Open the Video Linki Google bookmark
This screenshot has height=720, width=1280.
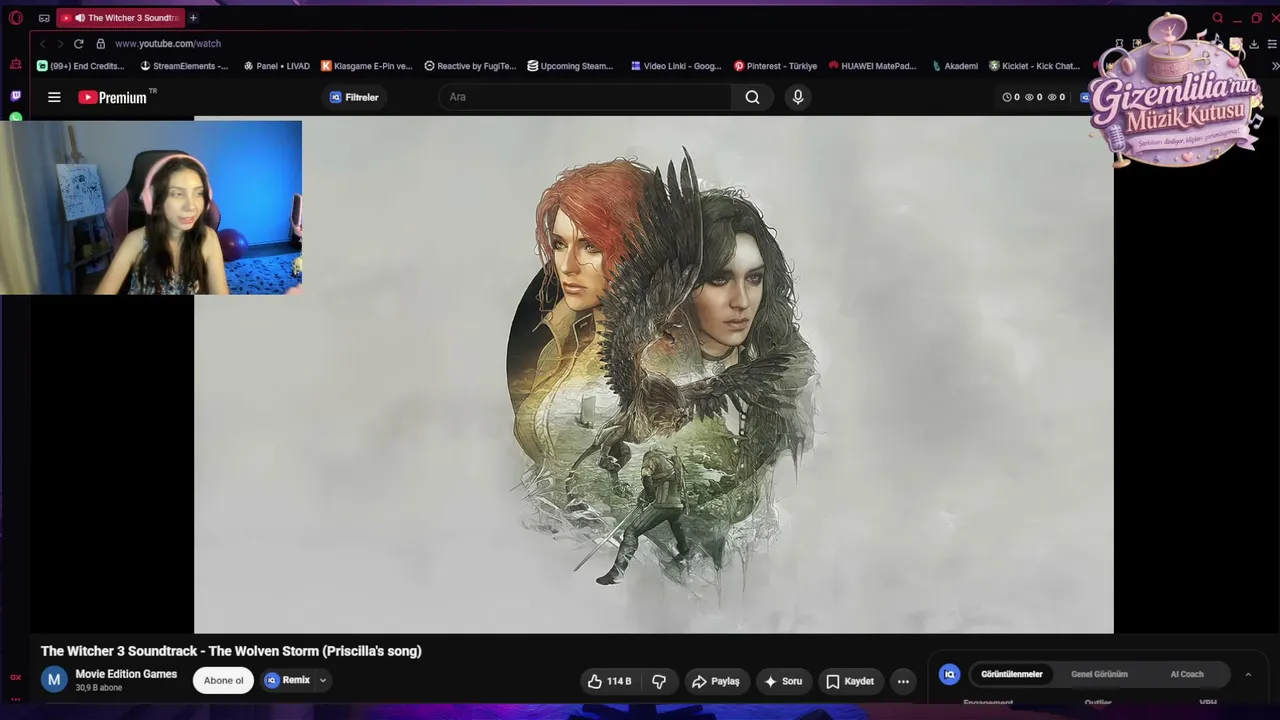(676, 66)
